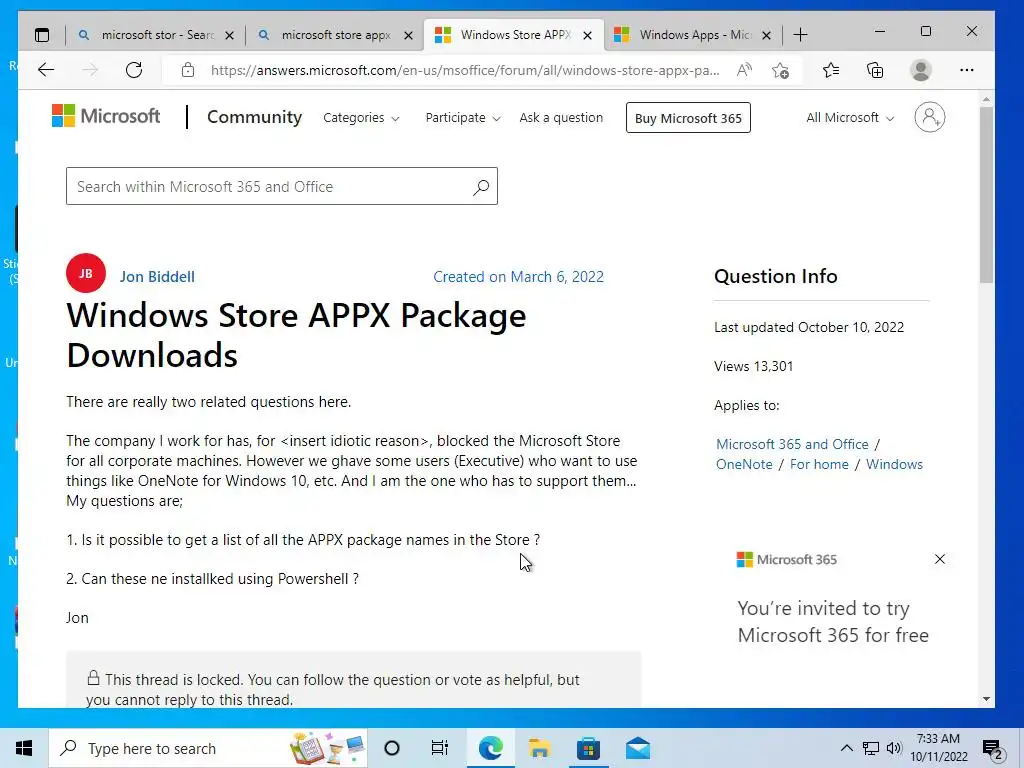
Task: Click the browser address bar URL
Action: 465,71
